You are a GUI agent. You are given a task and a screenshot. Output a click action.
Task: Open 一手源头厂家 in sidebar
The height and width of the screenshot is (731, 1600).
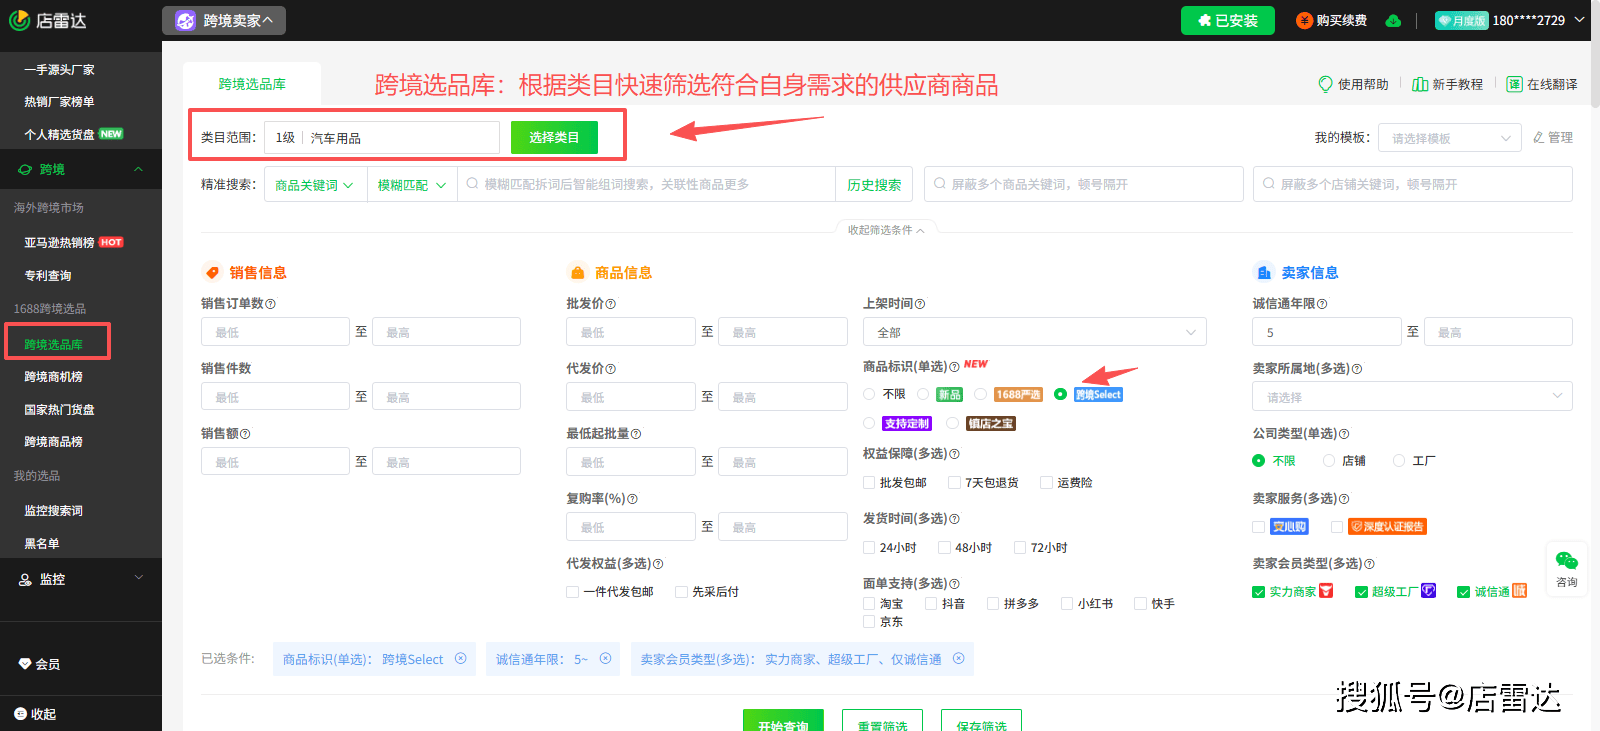click(59, 70)
